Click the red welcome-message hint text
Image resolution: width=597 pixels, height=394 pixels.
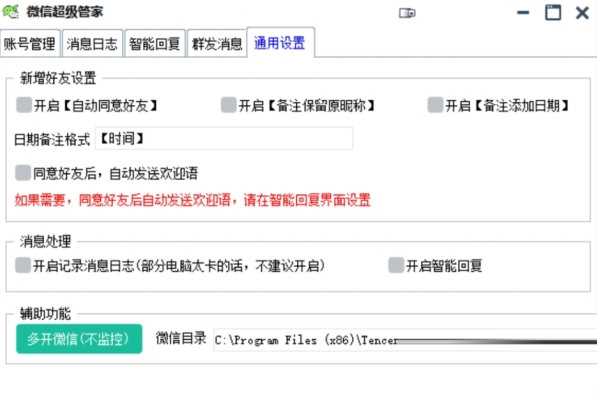pyautogui.click(x=193, y=200)
